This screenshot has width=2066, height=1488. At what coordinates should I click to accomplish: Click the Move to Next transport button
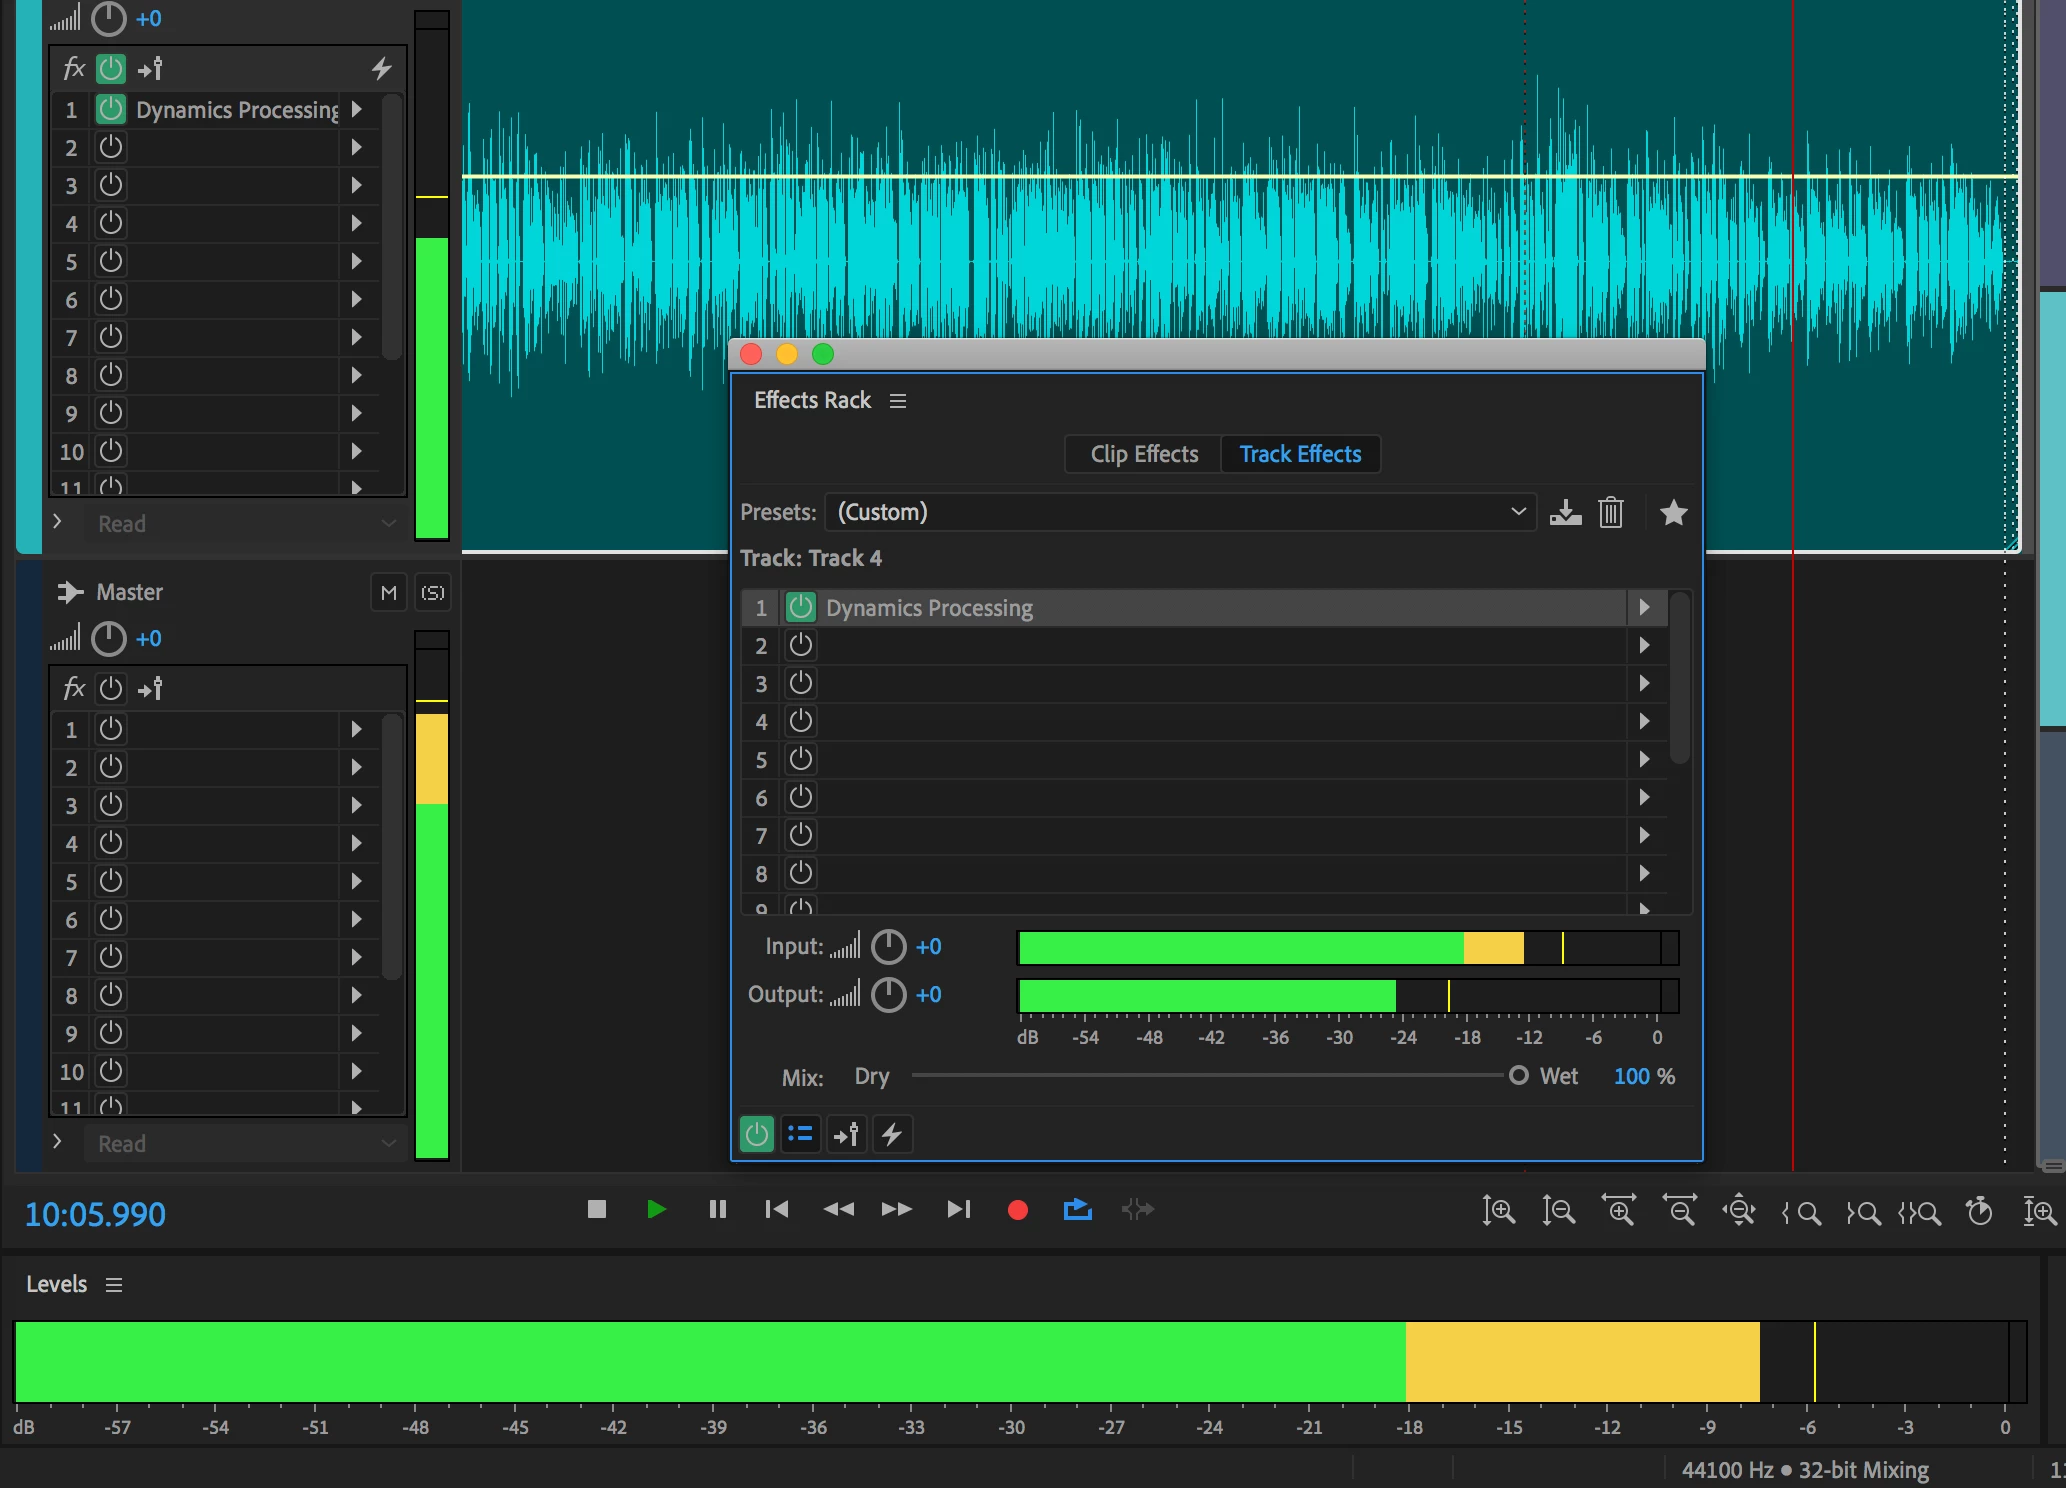[x=958, y=1210]
